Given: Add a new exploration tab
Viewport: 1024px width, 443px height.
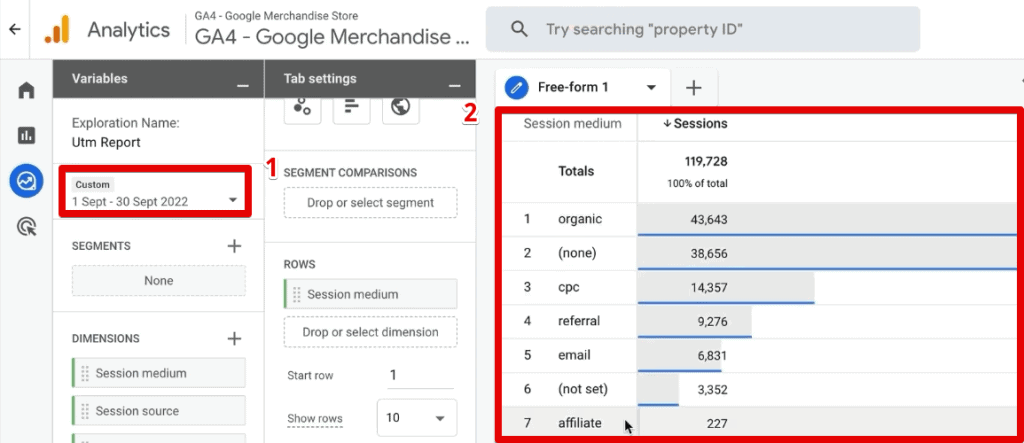Looking at the screenshot, I should click(x=694, y=88).
